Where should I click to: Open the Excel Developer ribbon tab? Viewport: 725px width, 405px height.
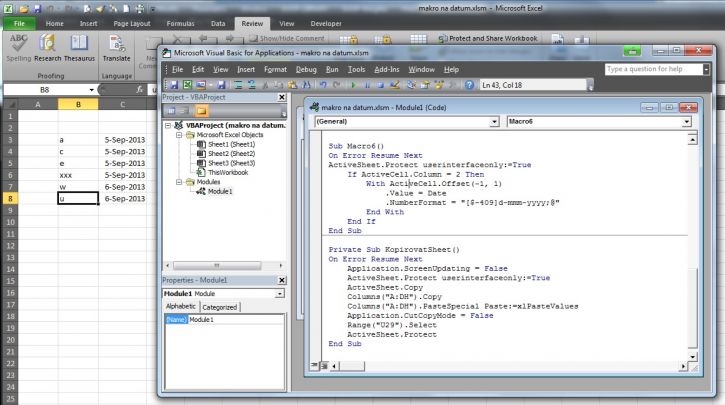(x=326, y=24)
